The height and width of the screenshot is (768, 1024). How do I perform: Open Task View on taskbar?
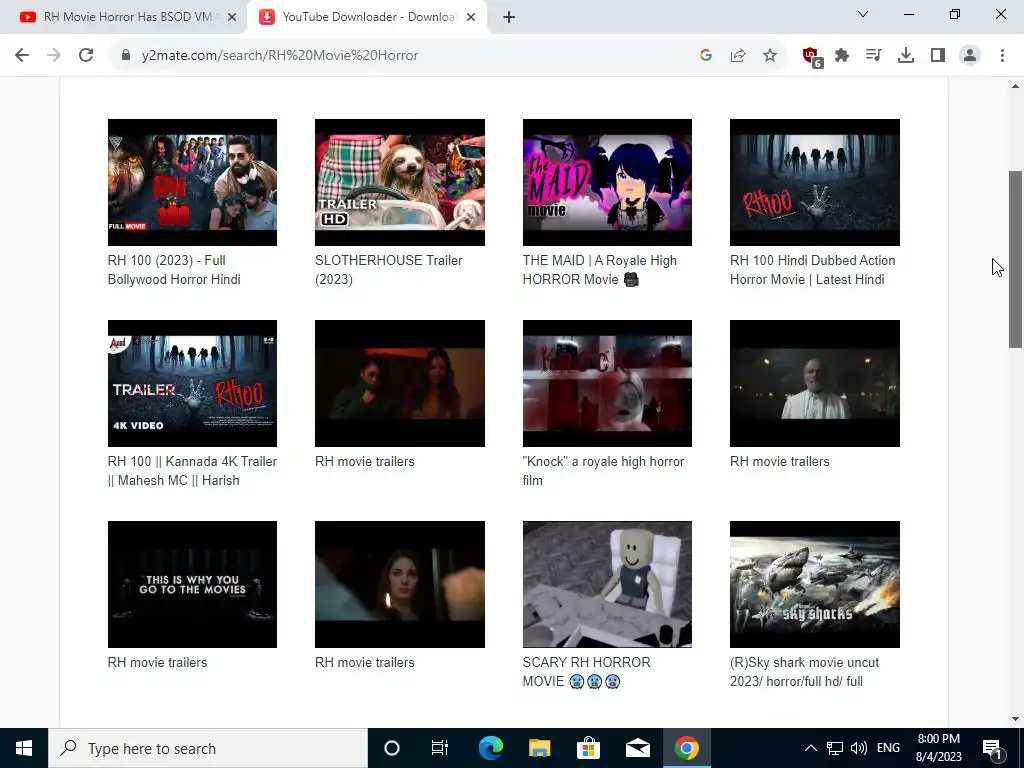click(440, 748)
